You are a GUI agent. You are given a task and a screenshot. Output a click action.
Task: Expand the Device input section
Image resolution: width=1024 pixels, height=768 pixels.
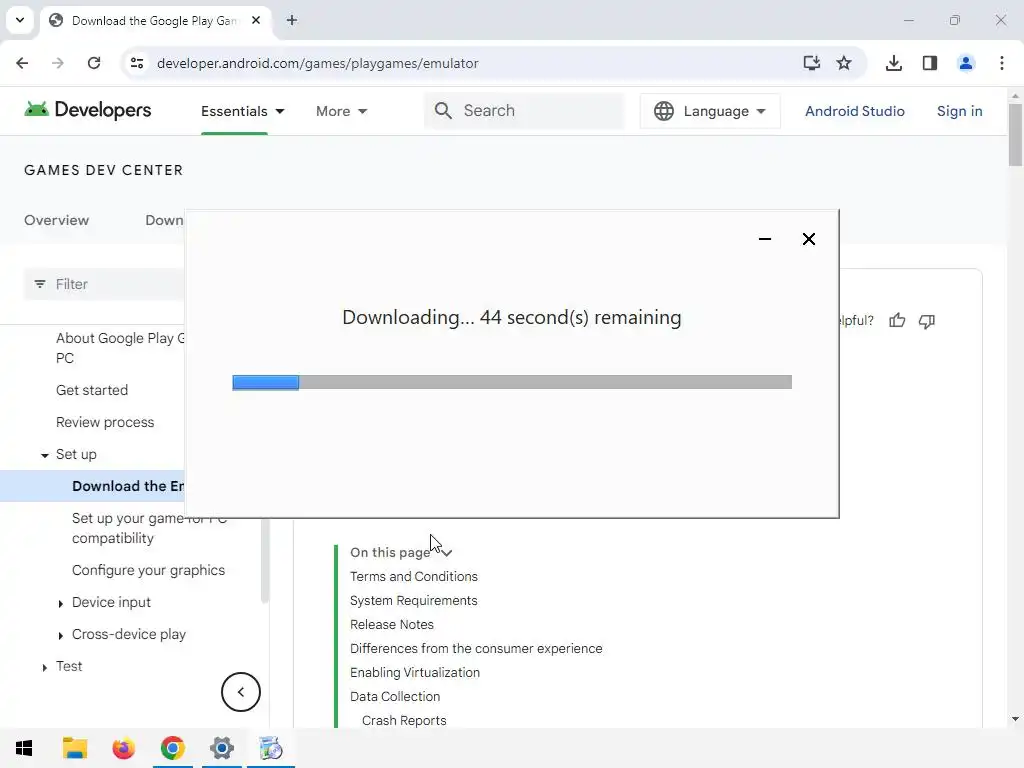[61, 603]
